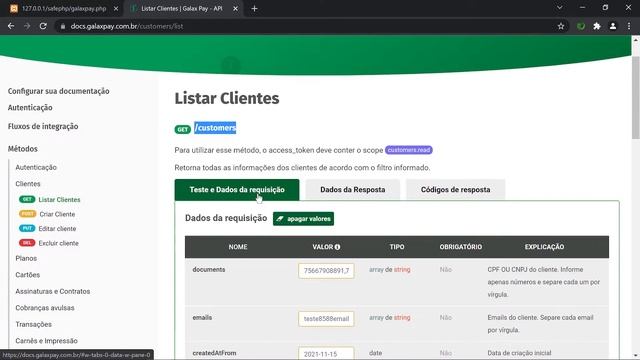Open the Editar cliente sidebar item
The width and height of the screenshot is (640, 360).
point(57,229)
